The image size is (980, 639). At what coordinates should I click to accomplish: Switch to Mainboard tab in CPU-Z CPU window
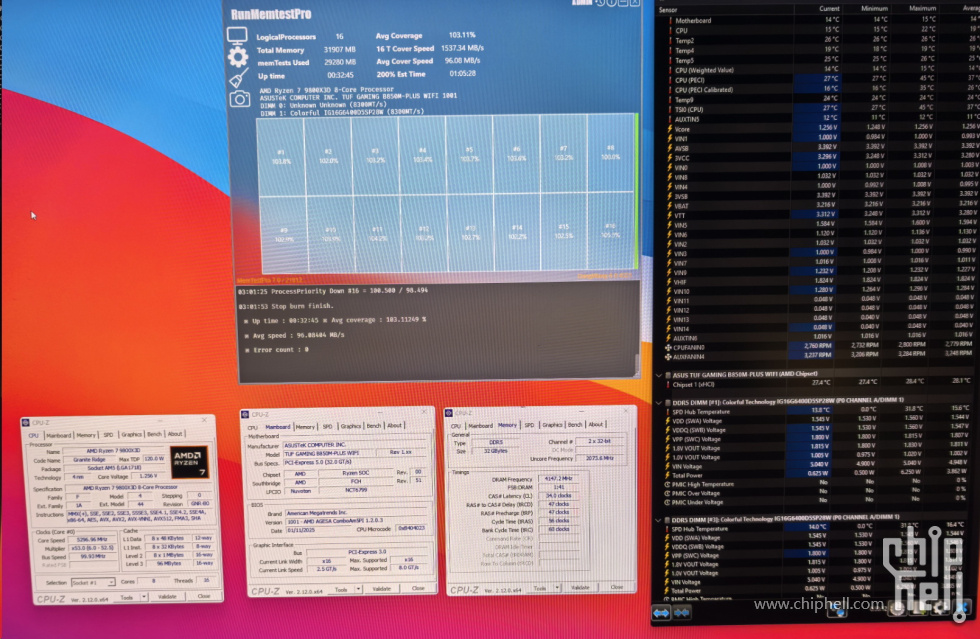[58, 435]
